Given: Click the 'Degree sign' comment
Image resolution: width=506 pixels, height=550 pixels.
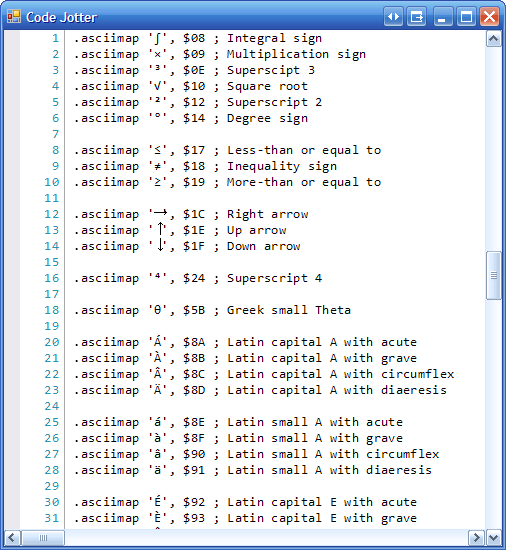Looking at the screenshot, I should (267, 119).
